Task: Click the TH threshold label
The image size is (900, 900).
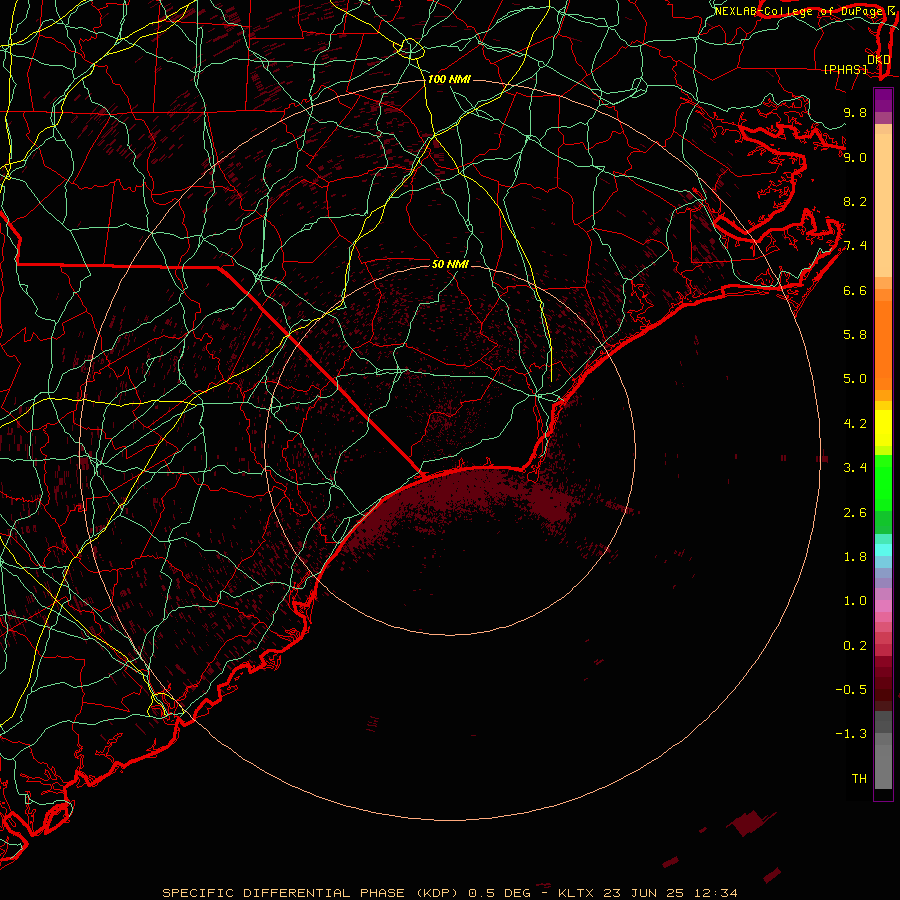Action: tap(859, 779)
